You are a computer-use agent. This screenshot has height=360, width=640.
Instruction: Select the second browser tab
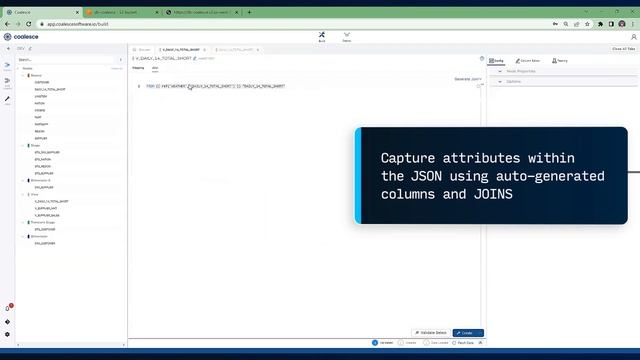point(122,12)
